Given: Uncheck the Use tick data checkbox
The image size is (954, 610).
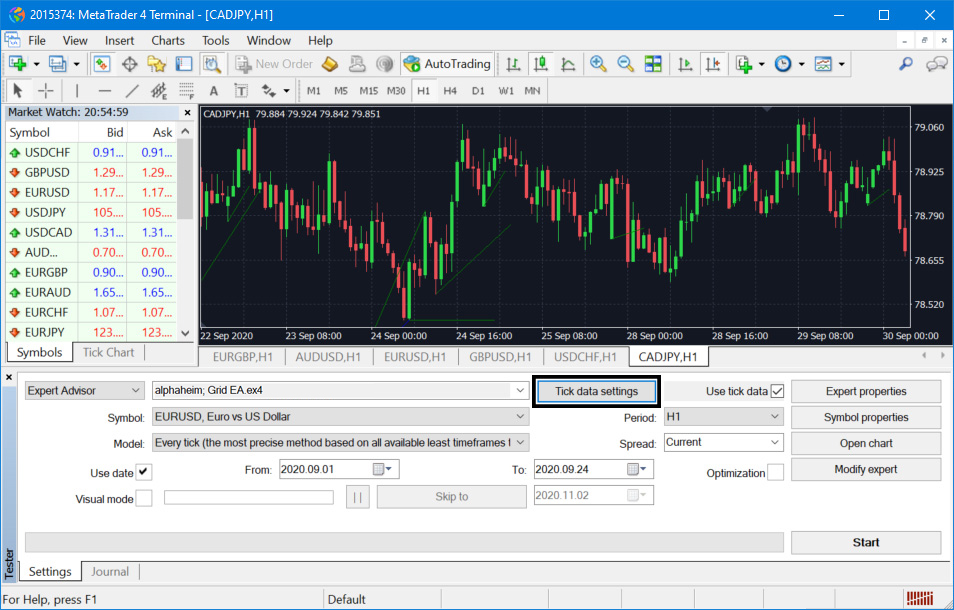Looking at the screenshot, I should click(778, 392).
